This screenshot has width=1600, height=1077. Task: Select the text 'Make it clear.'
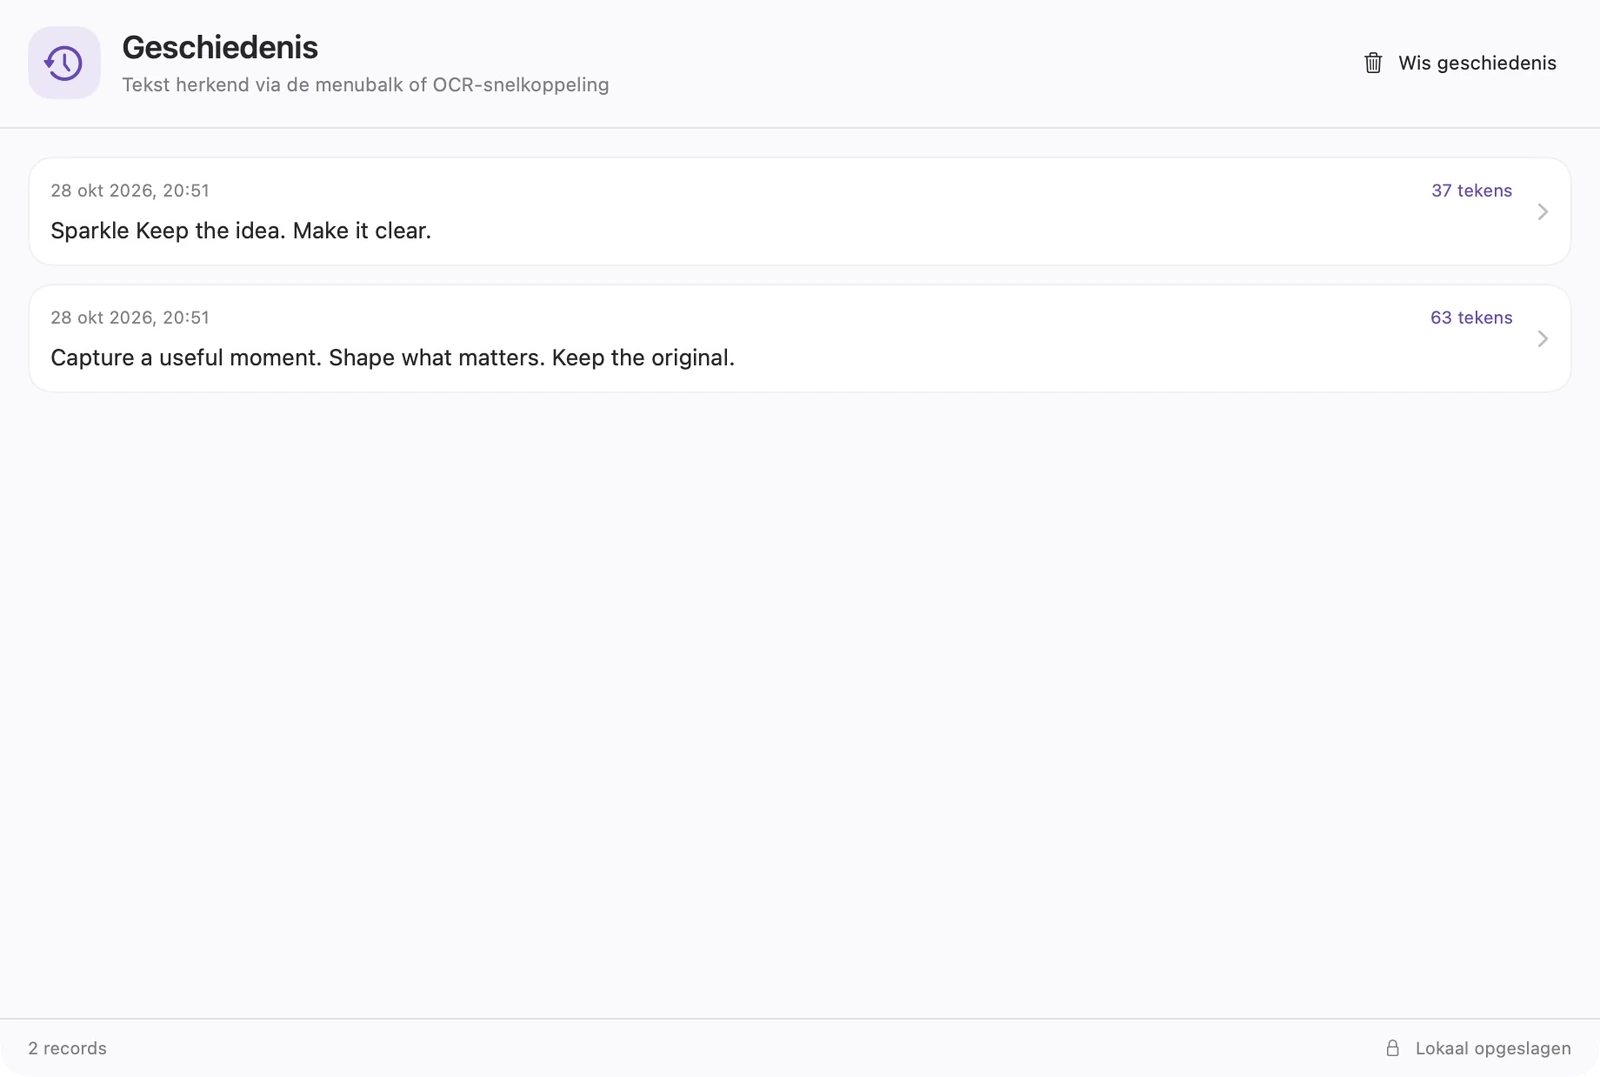[362, 231]
